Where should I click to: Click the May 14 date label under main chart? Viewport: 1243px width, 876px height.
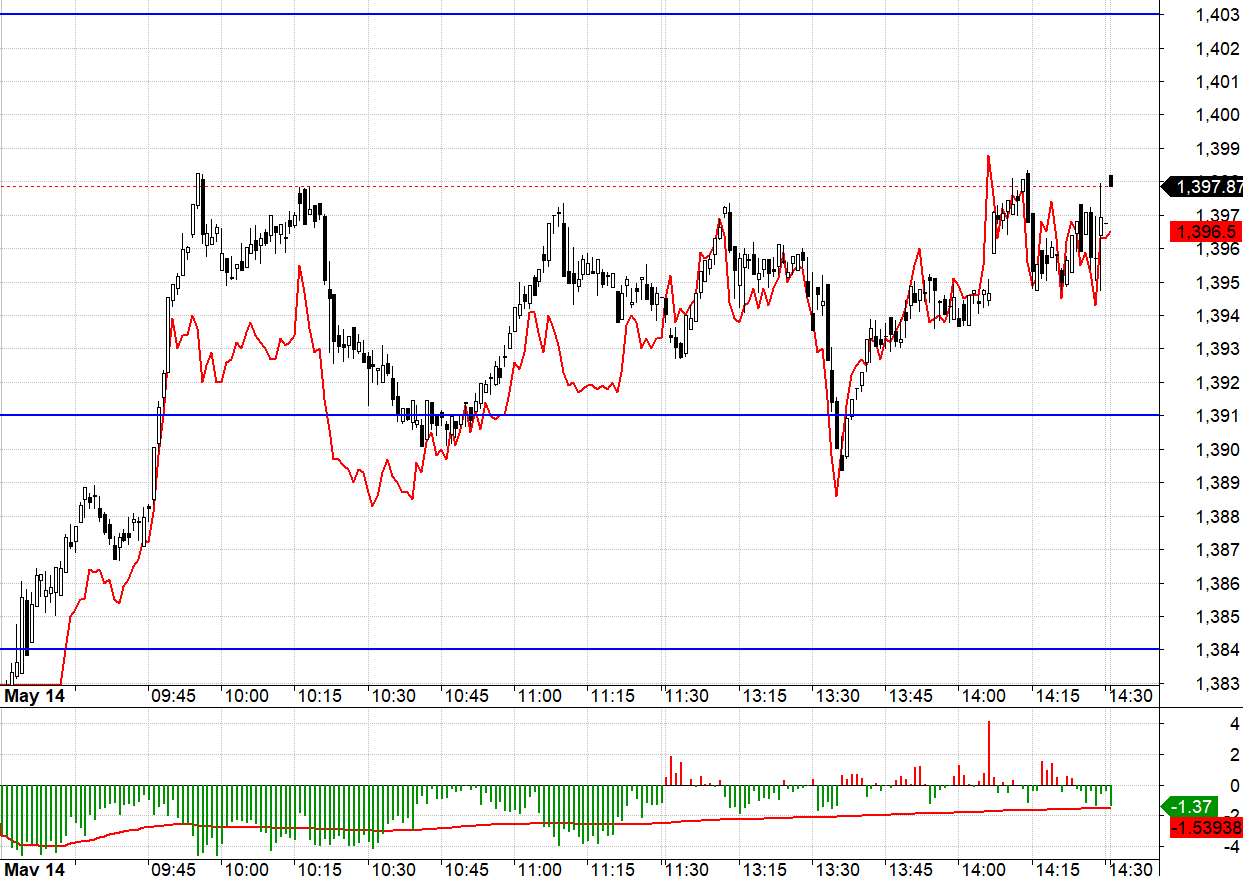coord(34,696)
